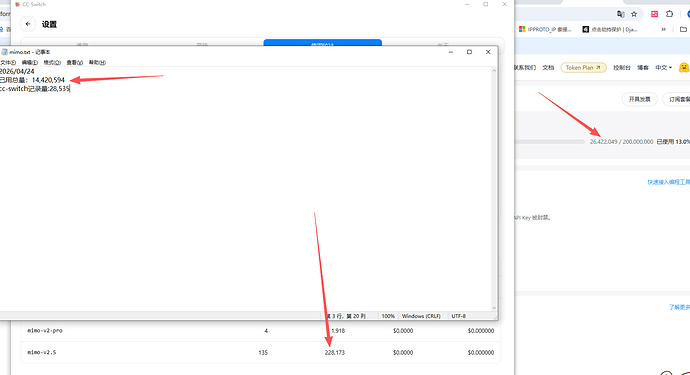Click $0.000000 in the mimo-v2-pro row
This screenshot has width=690, height=375.
click(x=481, y=331)
